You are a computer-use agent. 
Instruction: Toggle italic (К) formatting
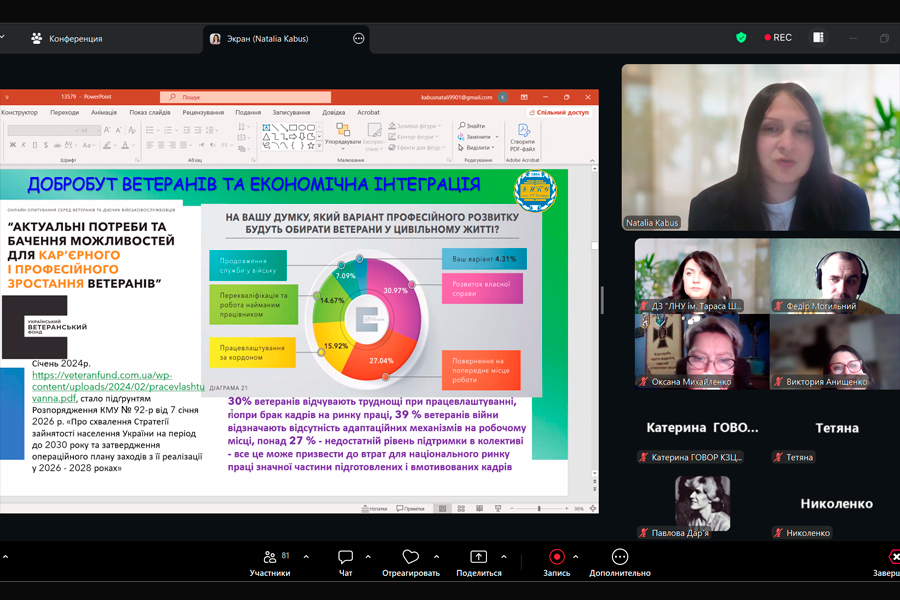click(24, 145)
